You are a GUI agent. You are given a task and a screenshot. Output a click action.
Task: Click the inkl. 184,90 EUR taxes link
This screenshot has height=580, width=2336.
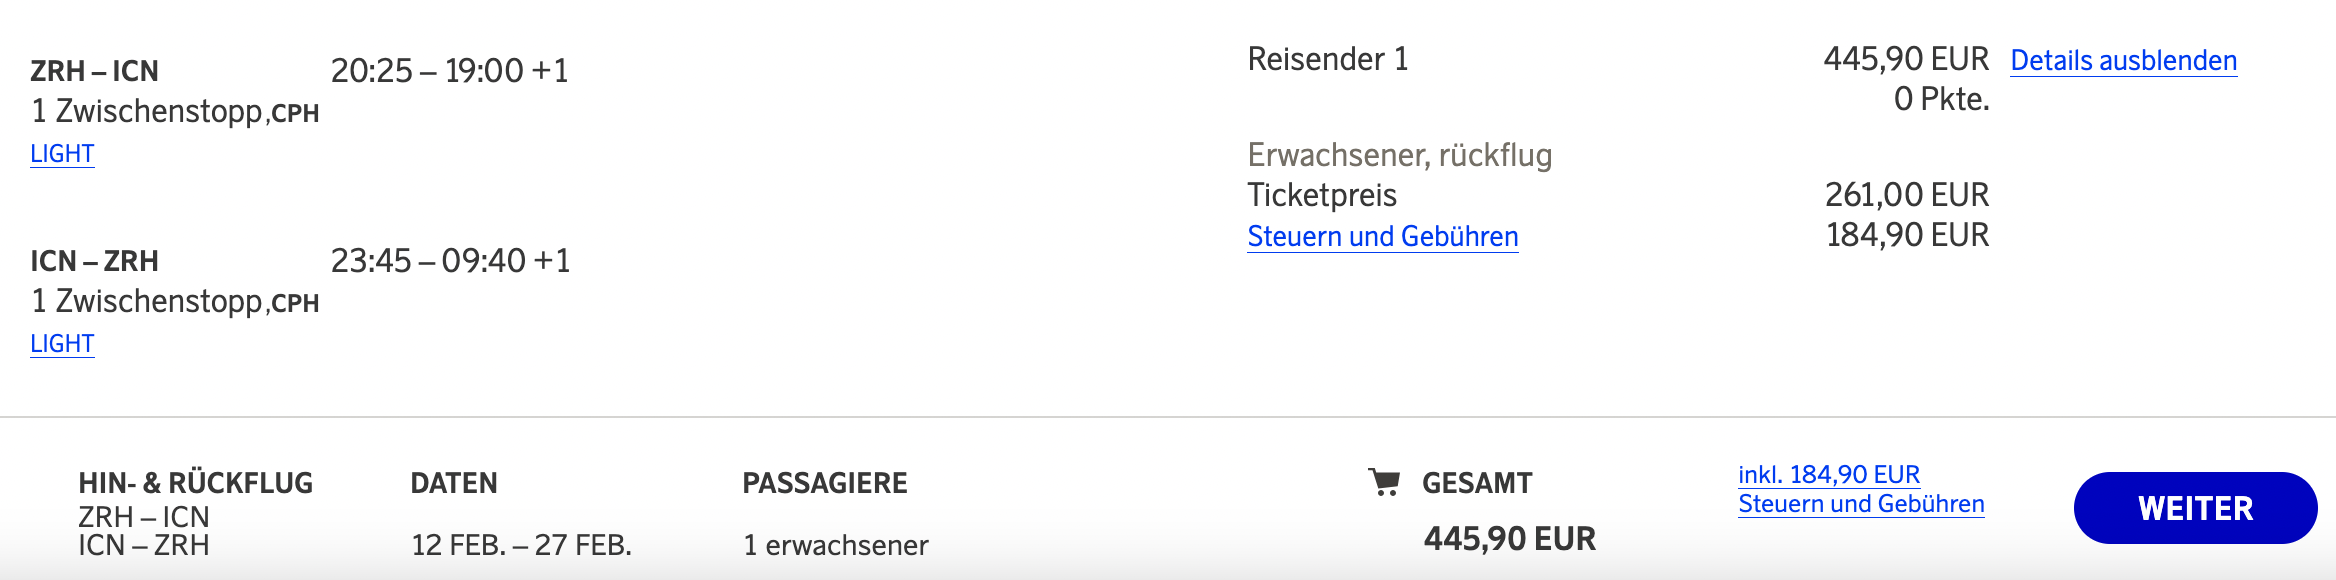1828,475
